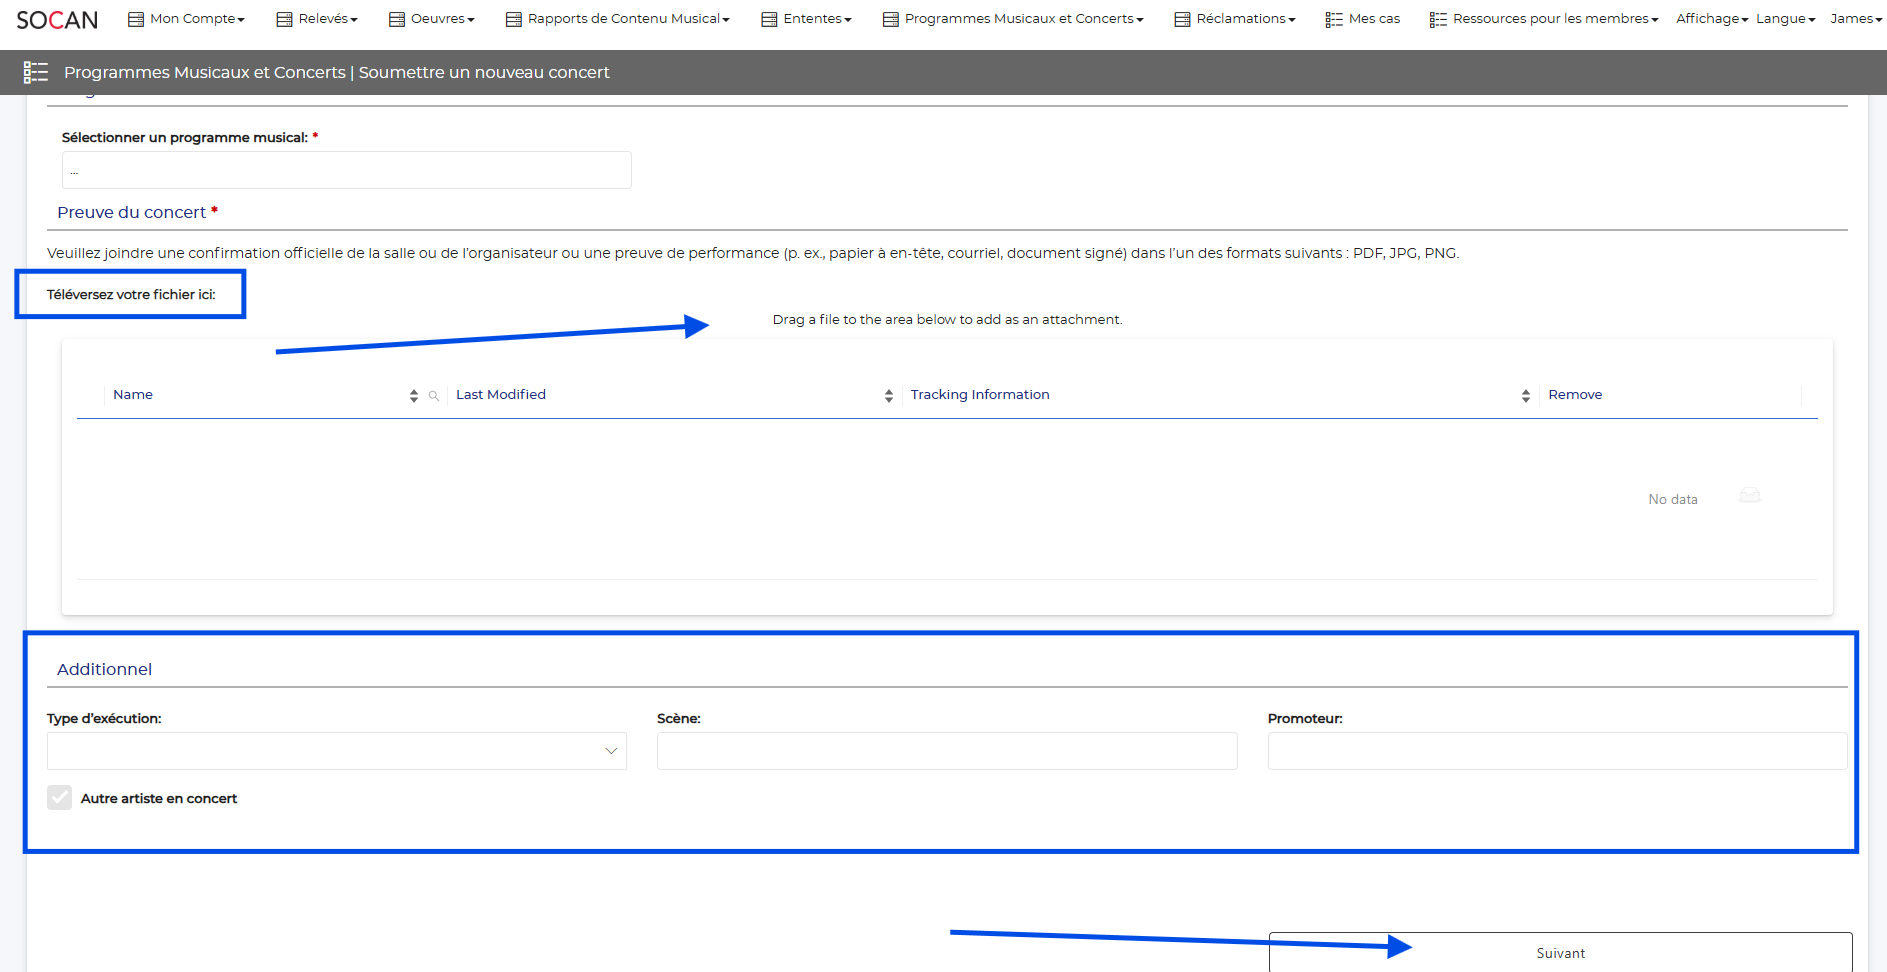Click the Suivant button

(1560, 953)
